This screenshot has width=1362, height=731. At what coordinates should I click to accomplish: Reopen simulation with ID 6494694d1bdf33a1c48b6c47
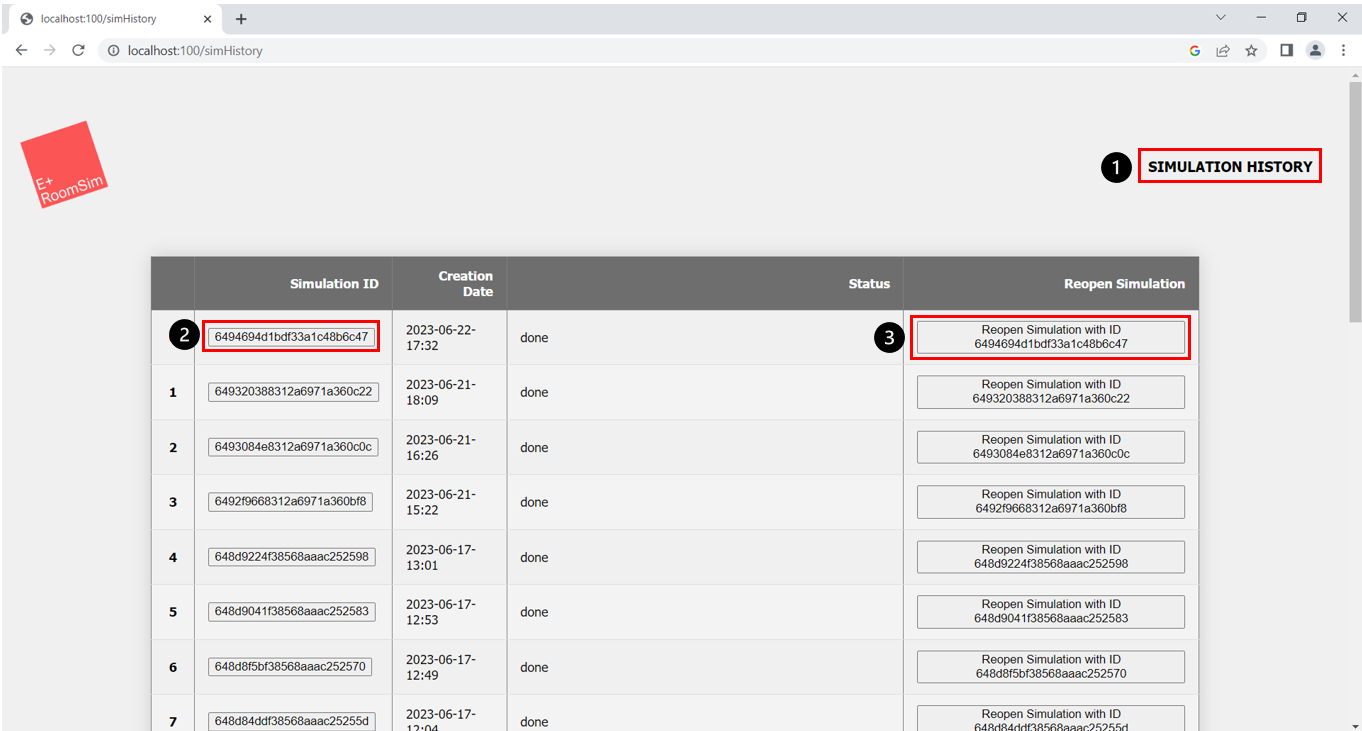point(1050,337)
